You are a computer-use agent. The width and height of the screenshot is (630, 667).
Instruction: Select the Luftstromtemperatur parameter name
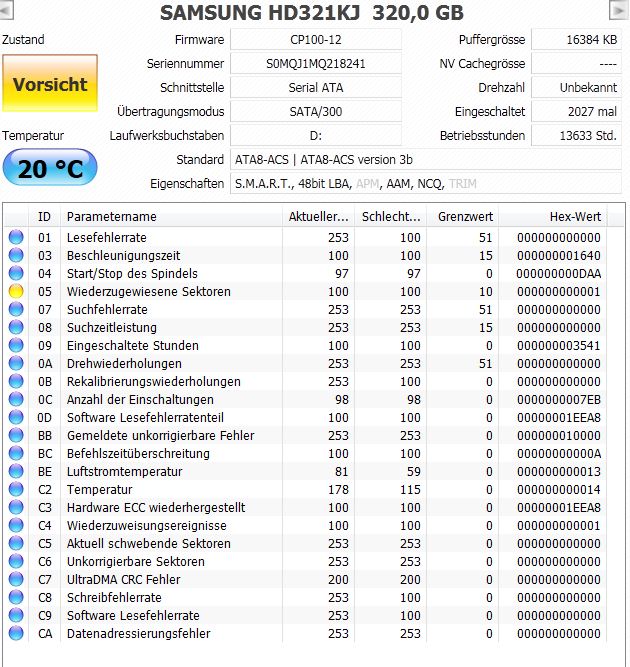(x=124, y=471)
